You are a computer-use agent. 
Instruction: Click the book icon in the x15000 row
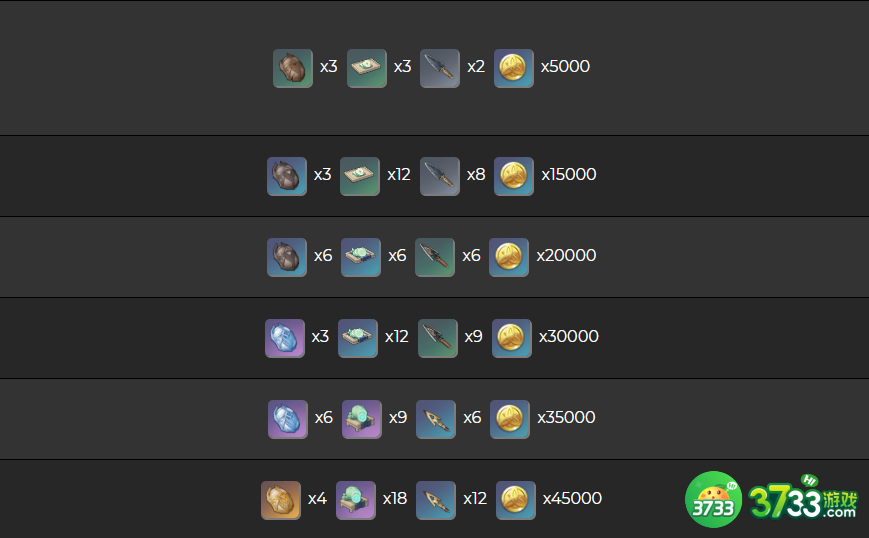(x=360, y=176)
